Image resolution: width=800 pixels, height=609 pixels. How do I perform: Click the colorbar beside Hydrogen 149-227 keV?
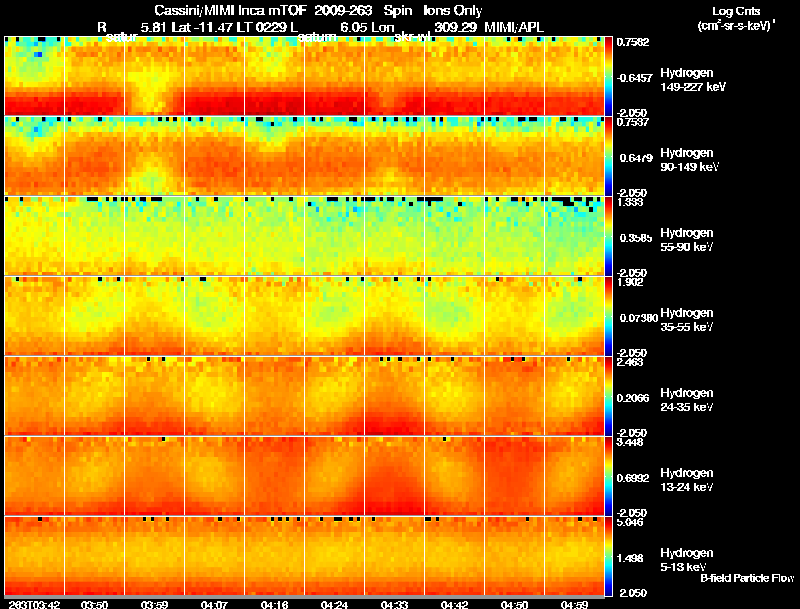pyautogui.click(x=608, y=76)
